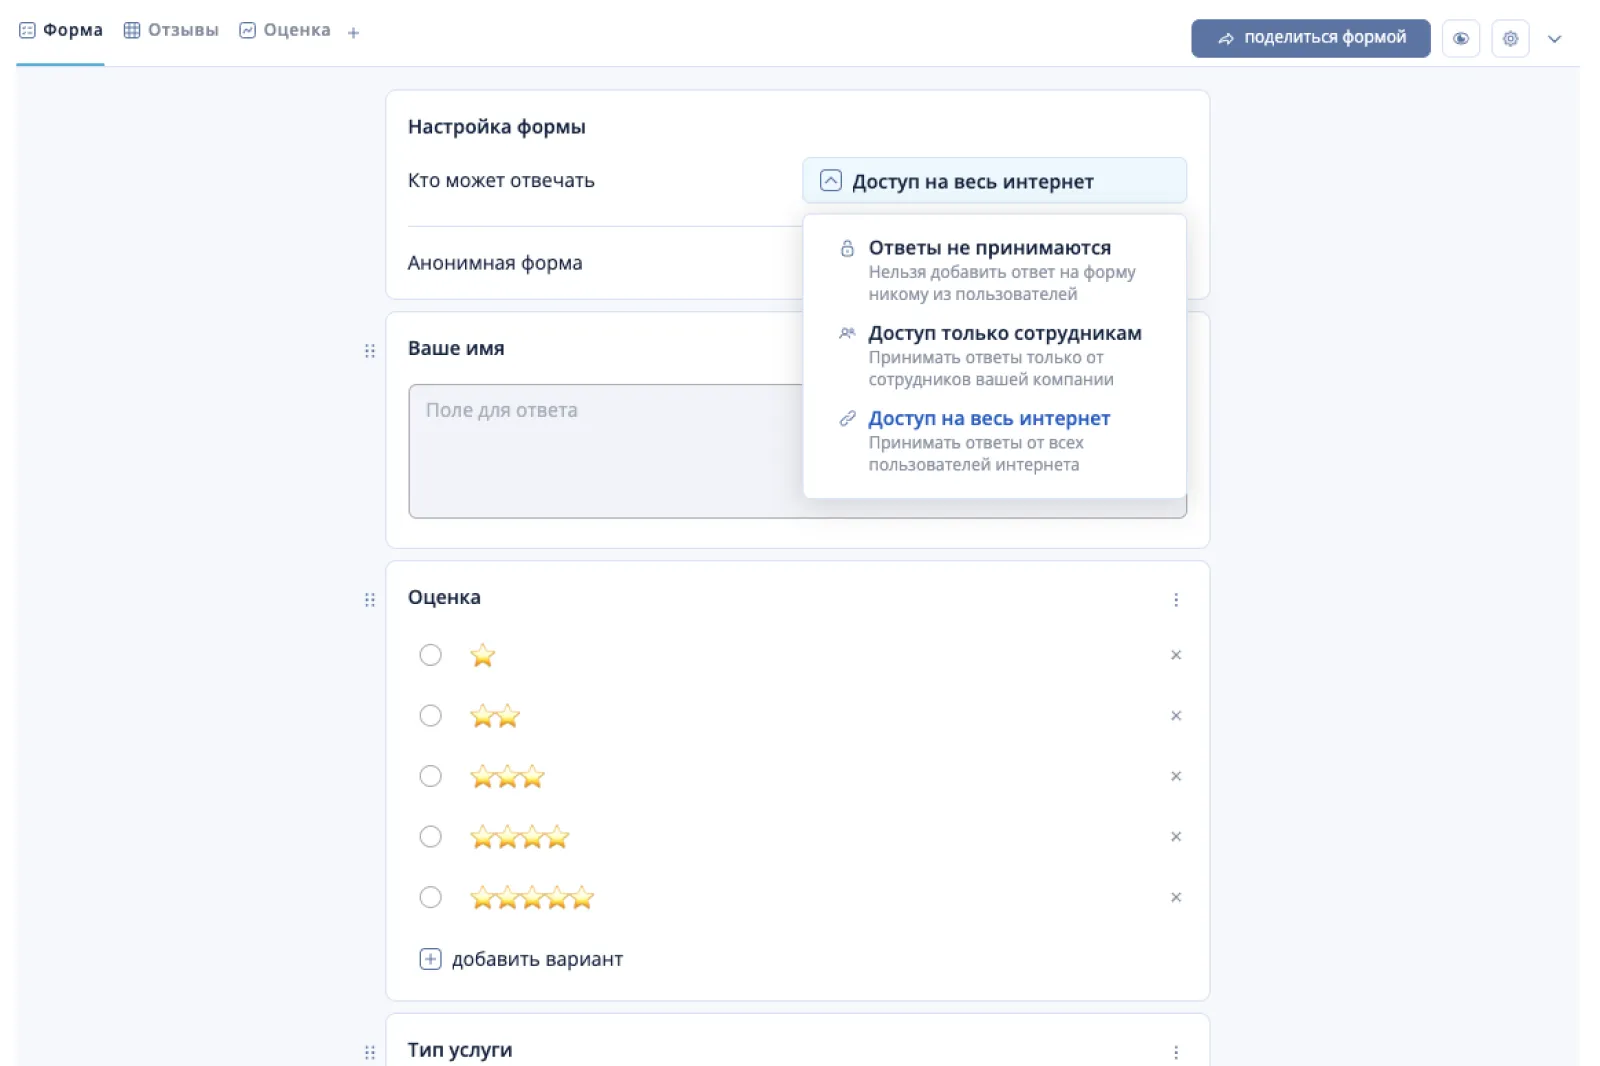The width and height of the screenshot is (1600, 1066).
Task: Open the Оценка block options menu
Action: (1176, 600)
